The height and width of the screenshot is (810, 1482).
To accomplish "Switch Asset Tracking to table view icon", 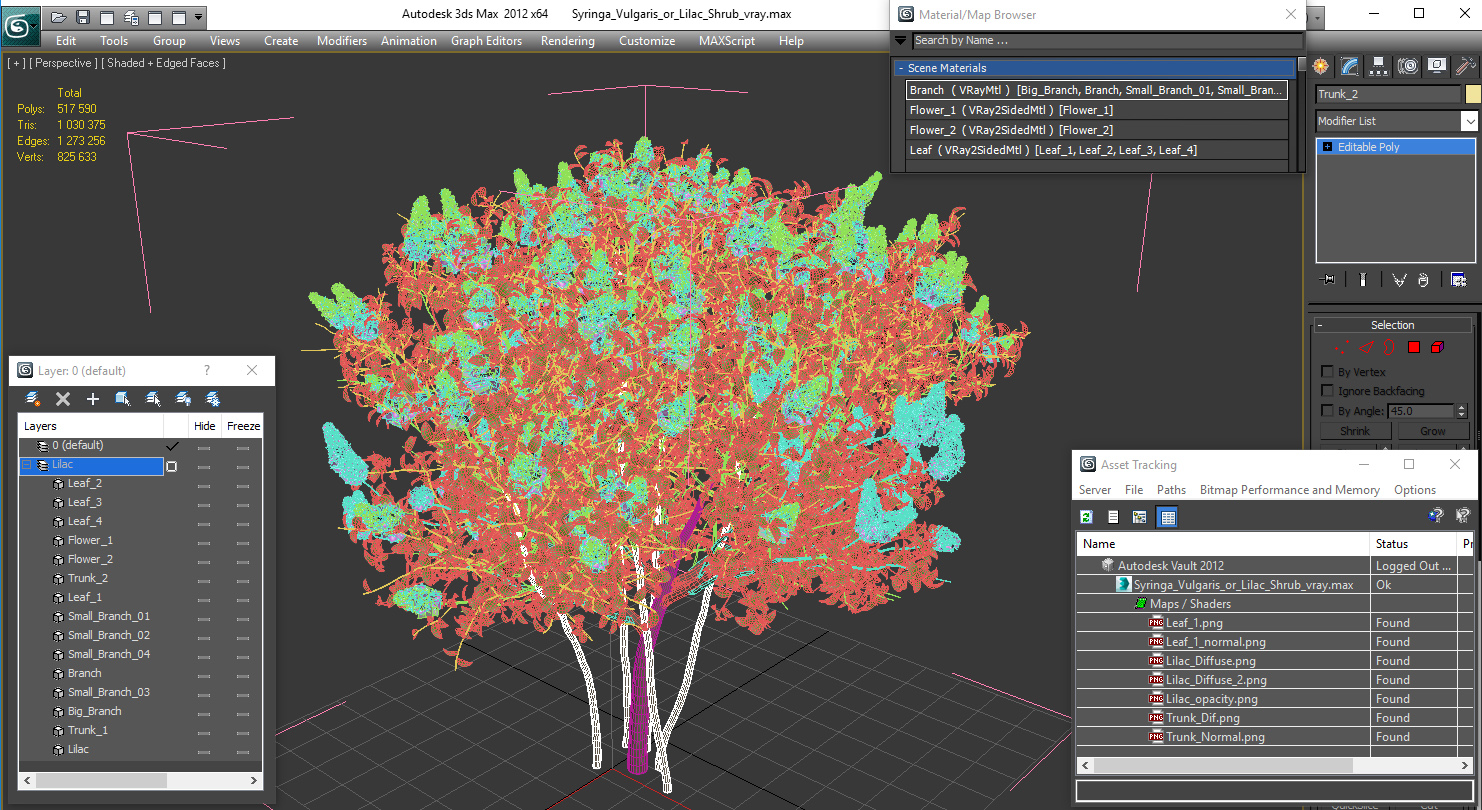I will 1167,517.
